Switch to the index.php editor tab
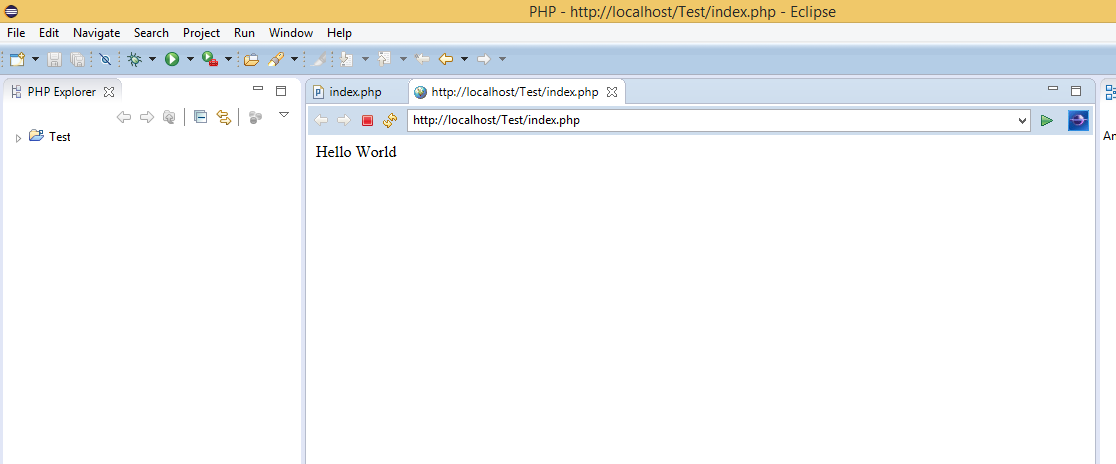 (x=355, y=92)
